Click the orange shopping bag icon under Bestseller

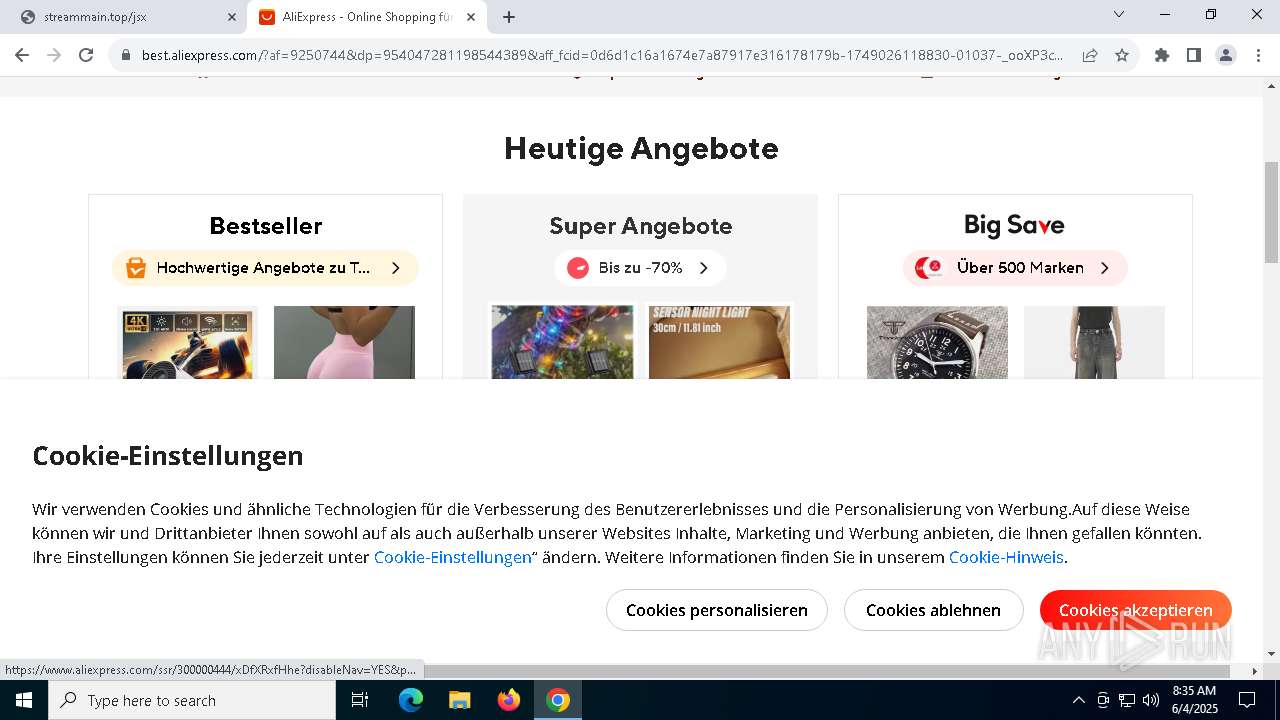(x=137, y=268)
